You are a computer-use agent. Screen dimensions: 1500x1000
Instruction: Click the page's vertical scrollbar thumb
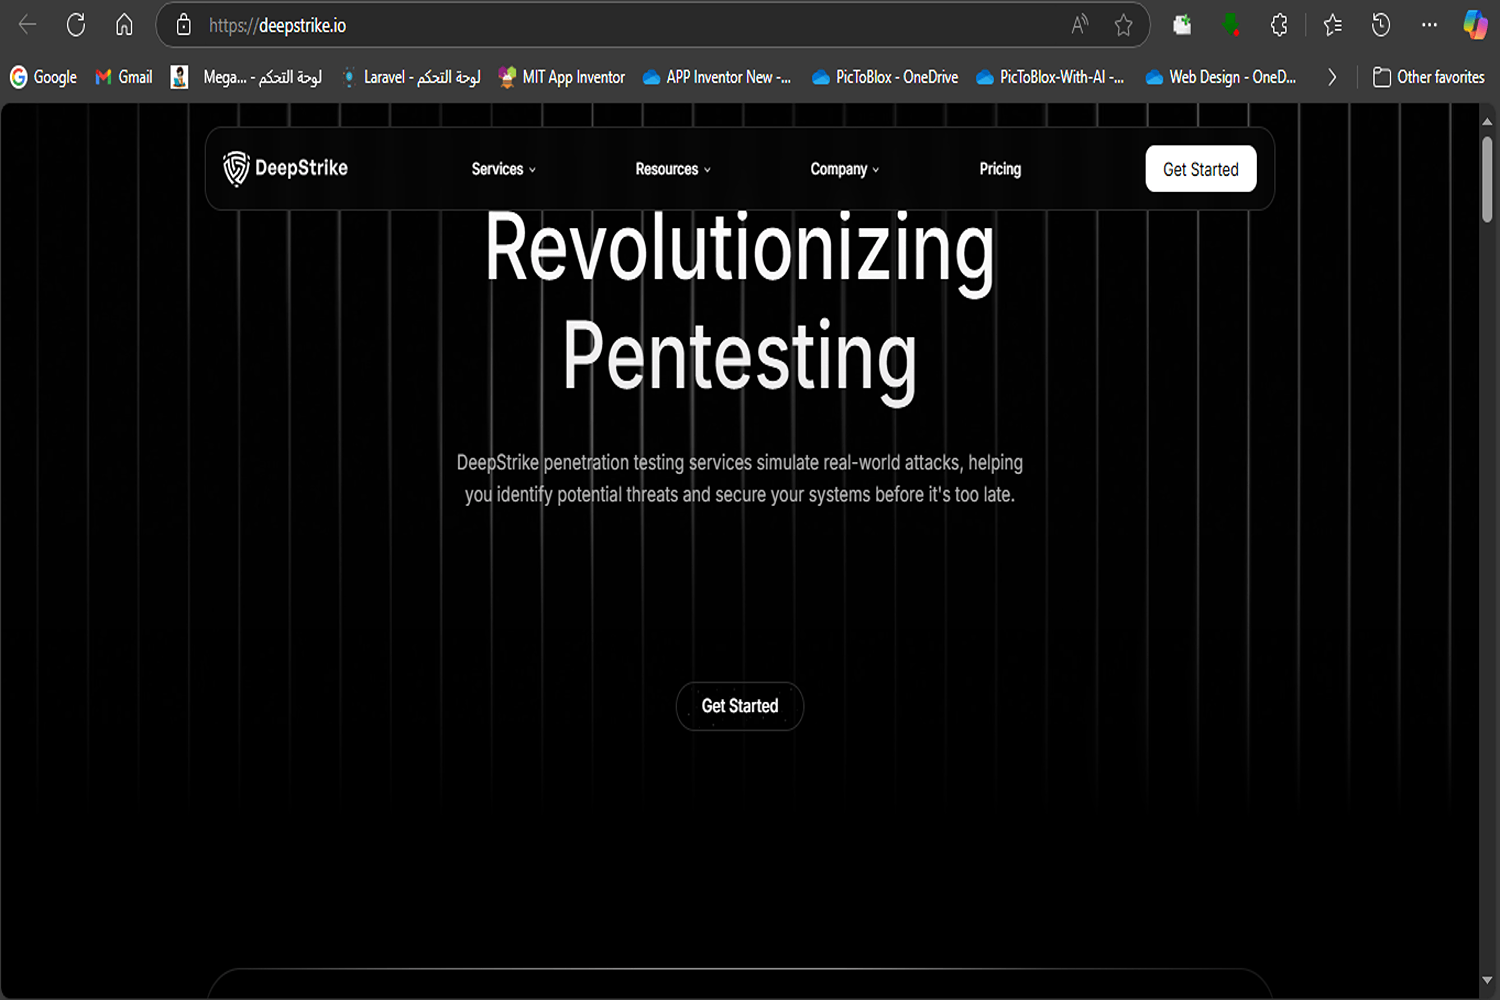(1487, 180)
